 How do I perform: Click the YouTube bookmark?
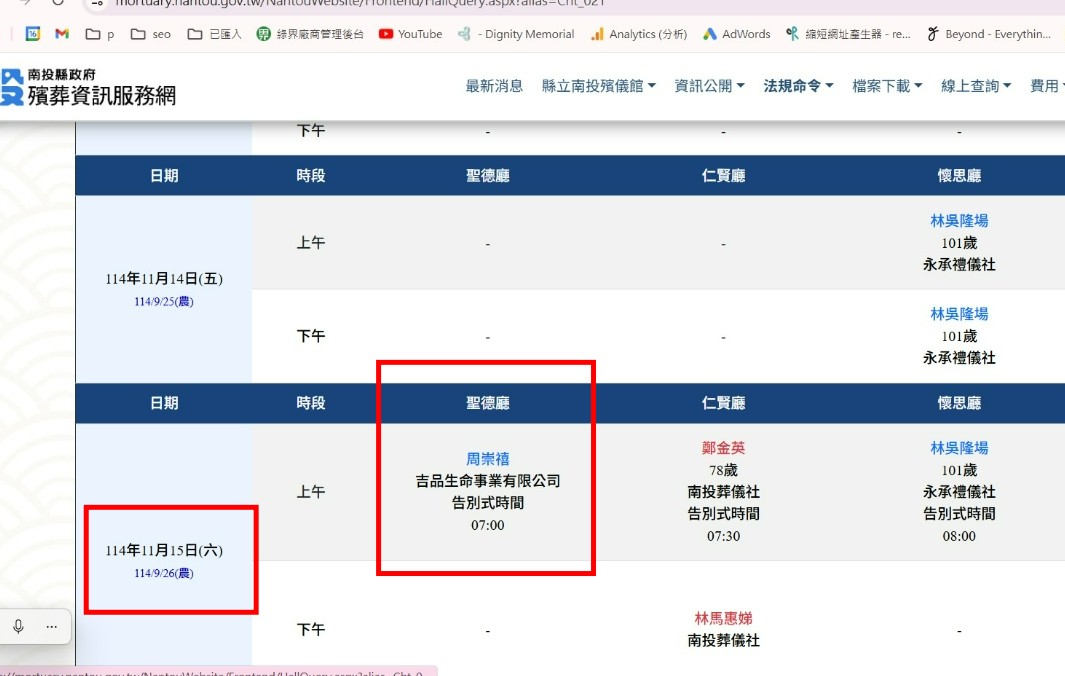point(410,34)
